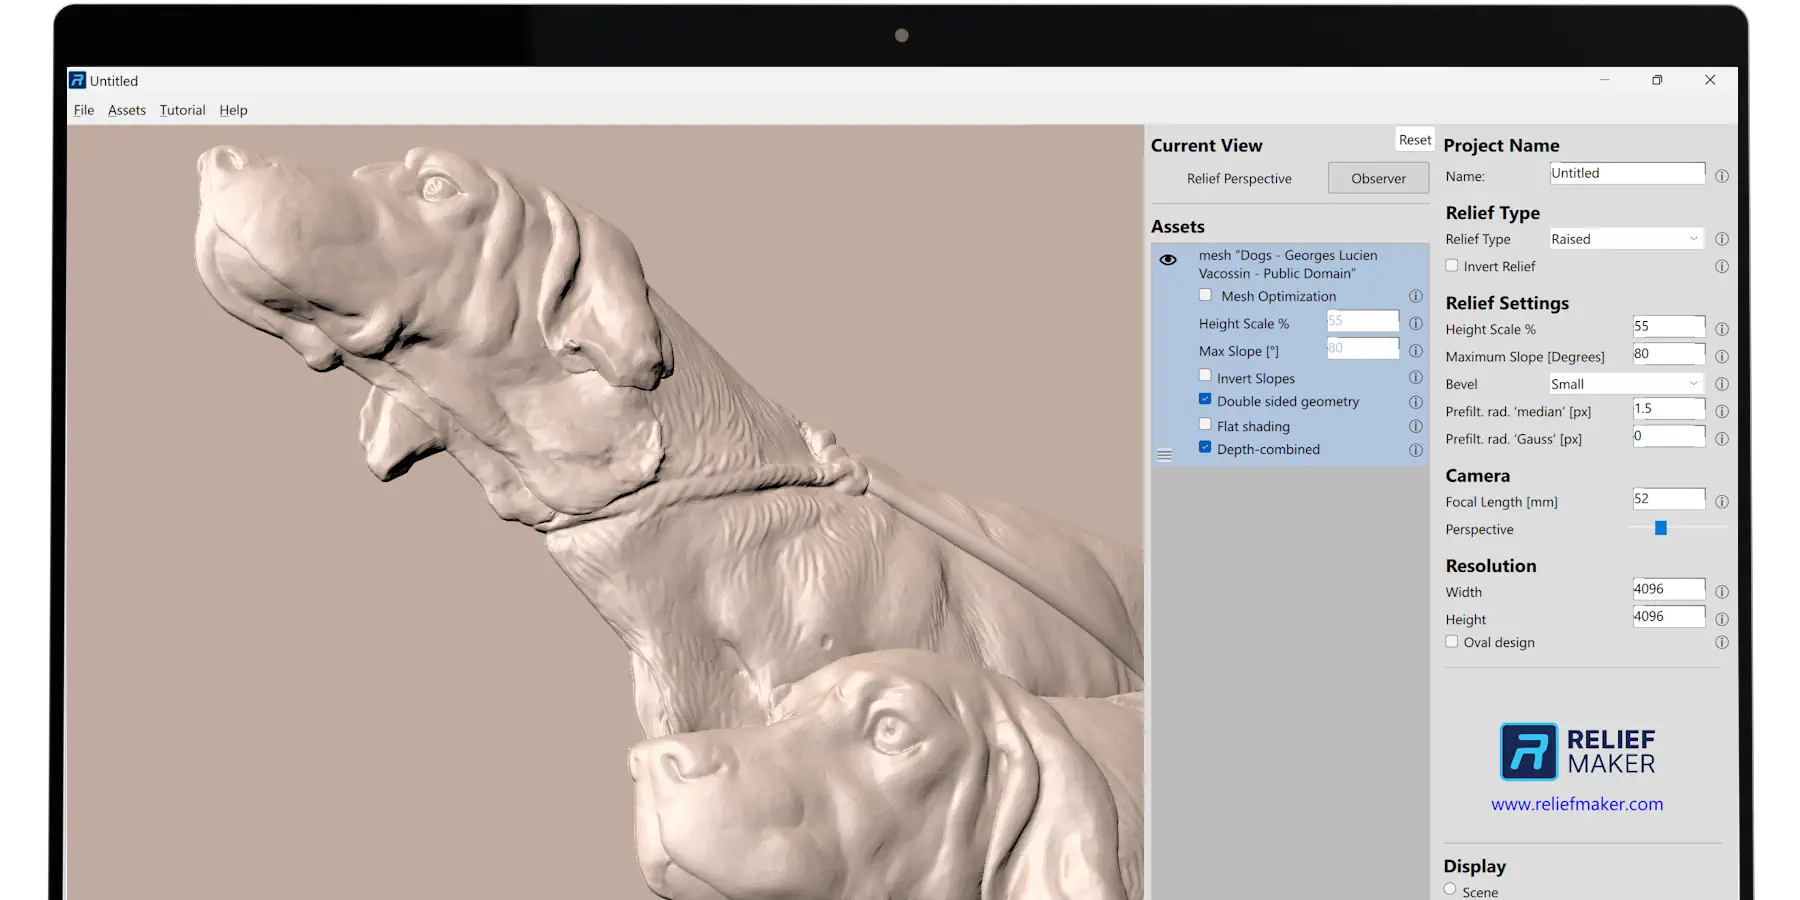1800x900 pixels.
Task: Click the project Name input field
Action: [1626, 172]
